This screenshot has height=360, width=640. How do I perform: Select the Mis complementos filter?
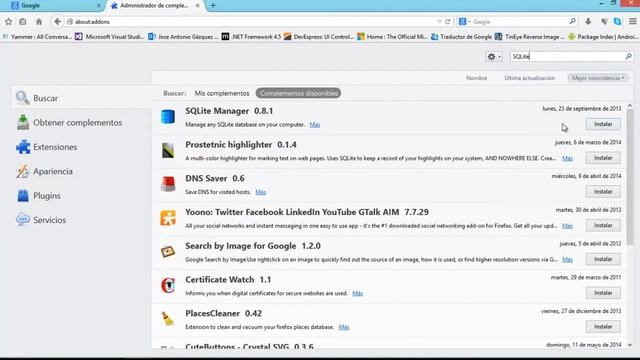(222, 93)
